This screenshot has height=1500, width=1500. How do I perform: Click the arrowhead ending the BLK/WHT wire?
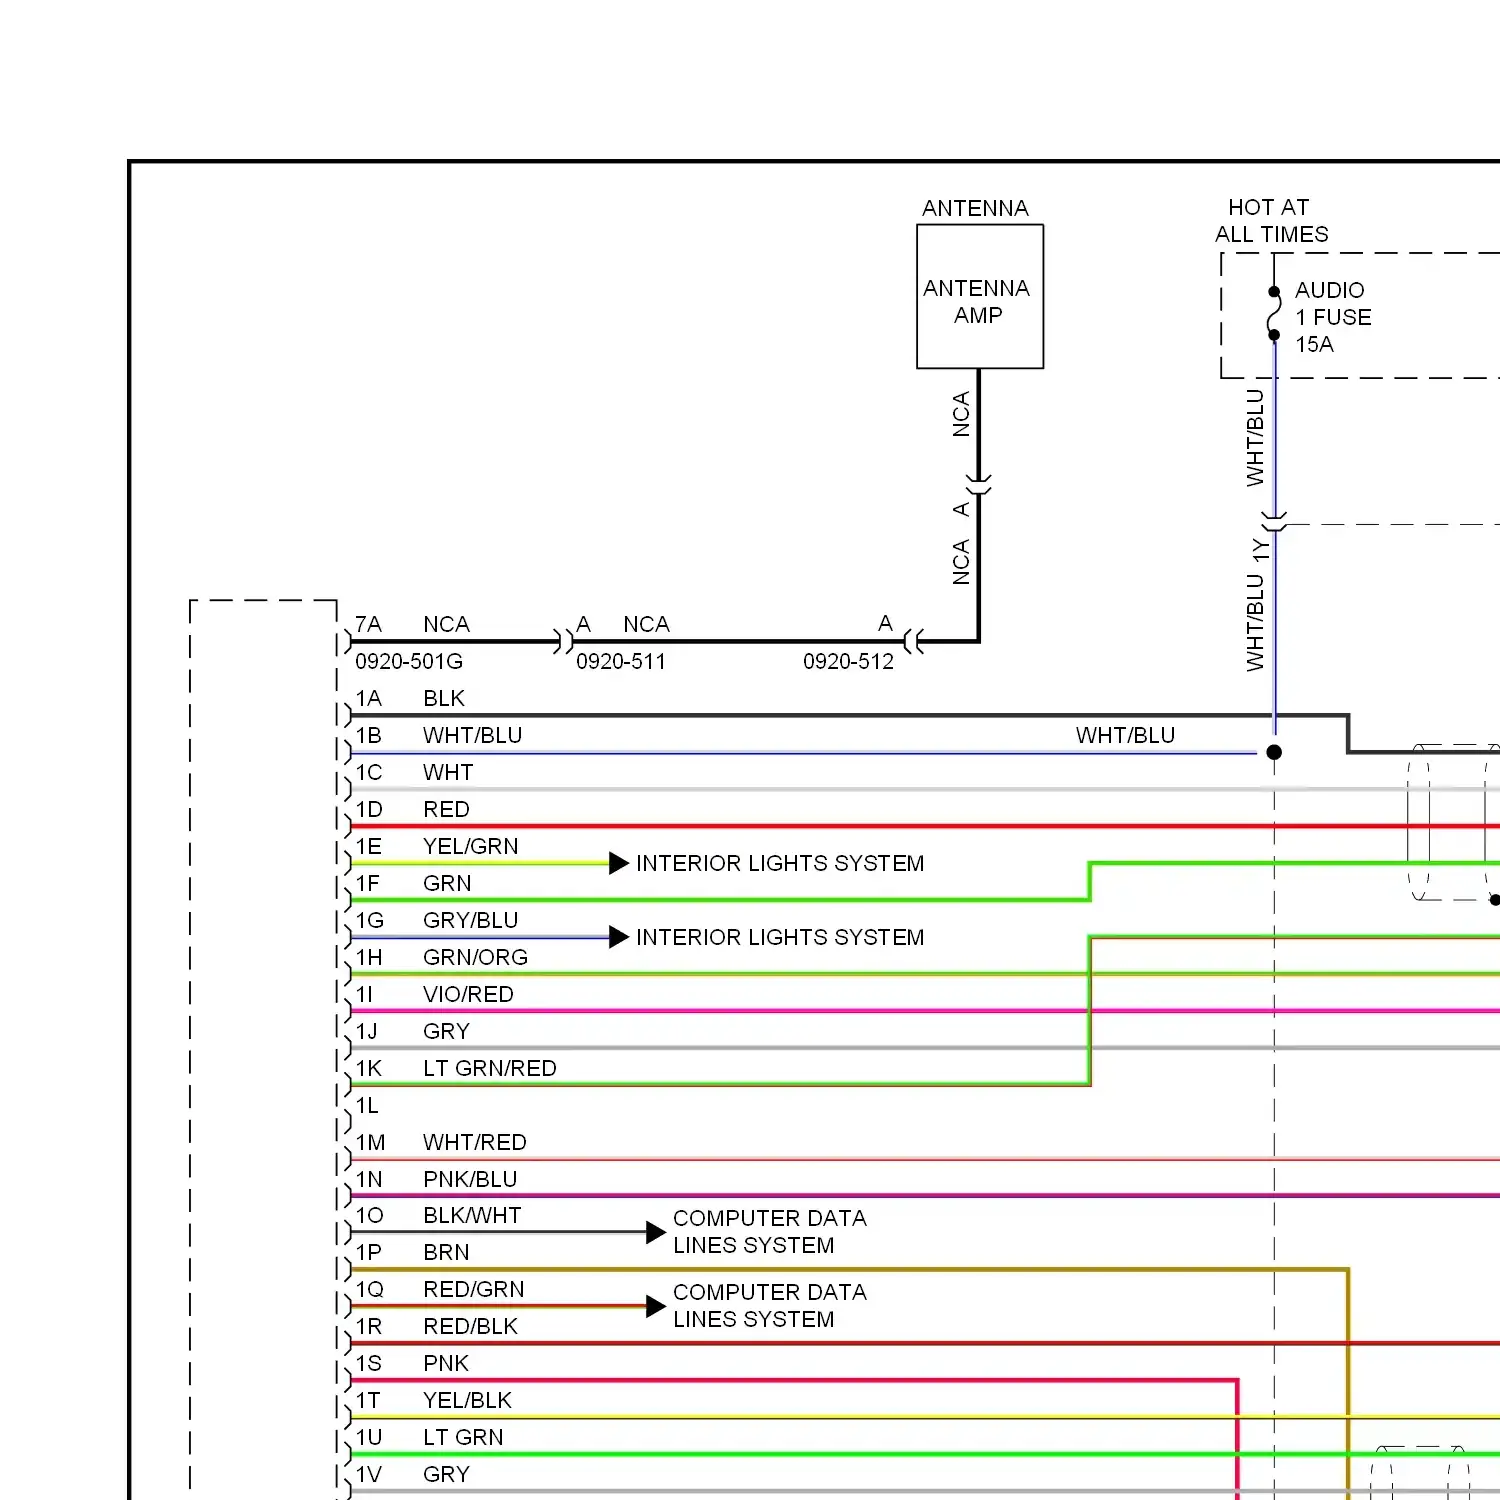pyautogui.click(x=656, y=1232)
